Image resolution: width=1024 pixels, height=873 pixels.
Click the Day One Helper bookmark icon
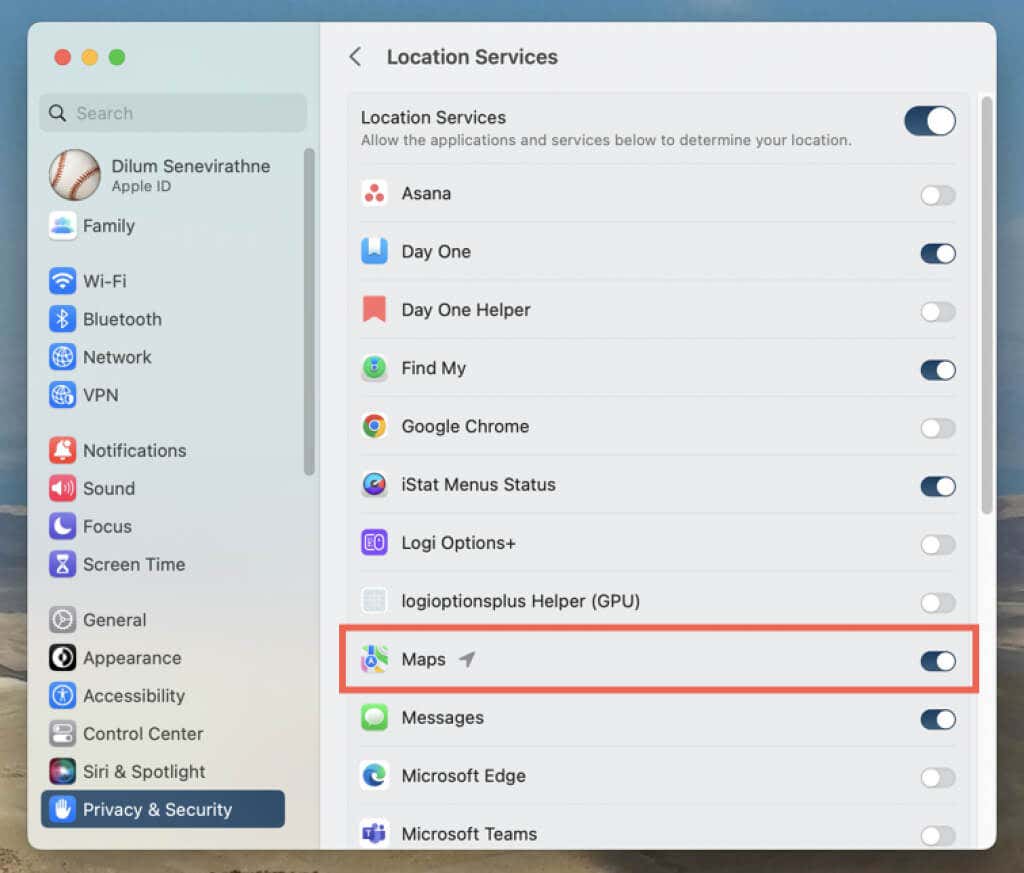[x=374, y=310]
